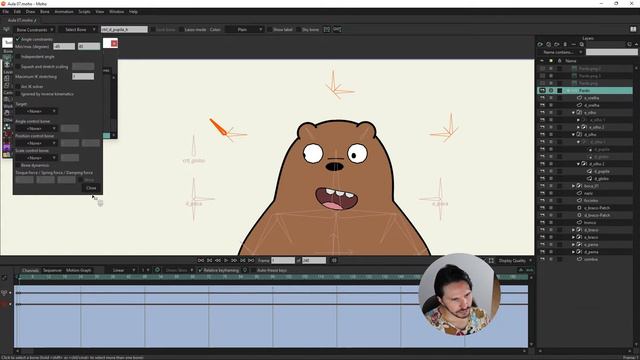Click the total frames field
This screenshot has width=640, height=360.
click(313, 260)
